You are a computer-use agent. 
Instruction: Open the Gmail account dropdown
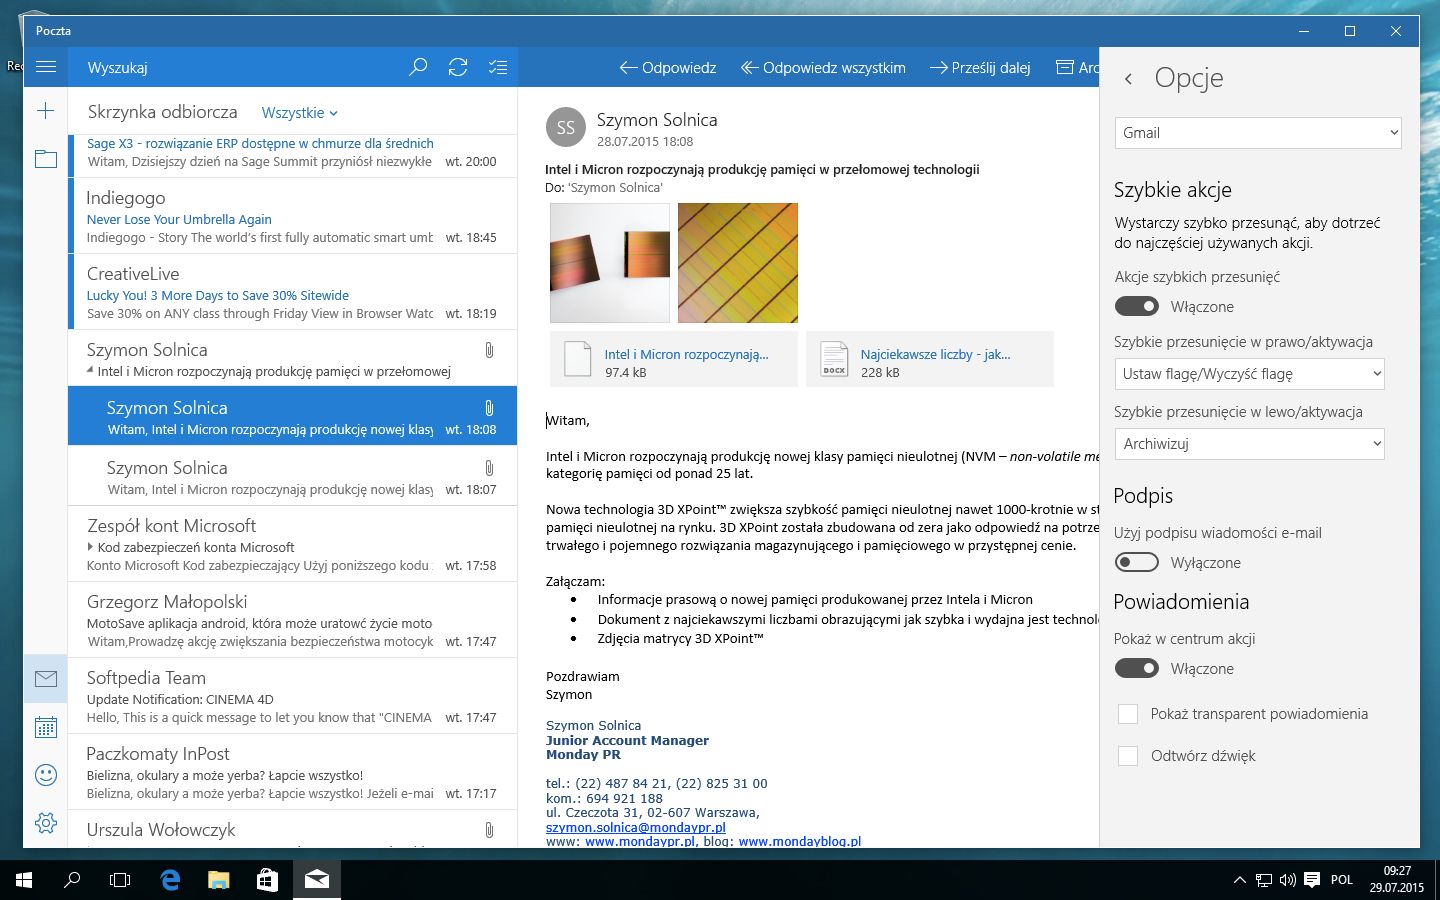1258,133
